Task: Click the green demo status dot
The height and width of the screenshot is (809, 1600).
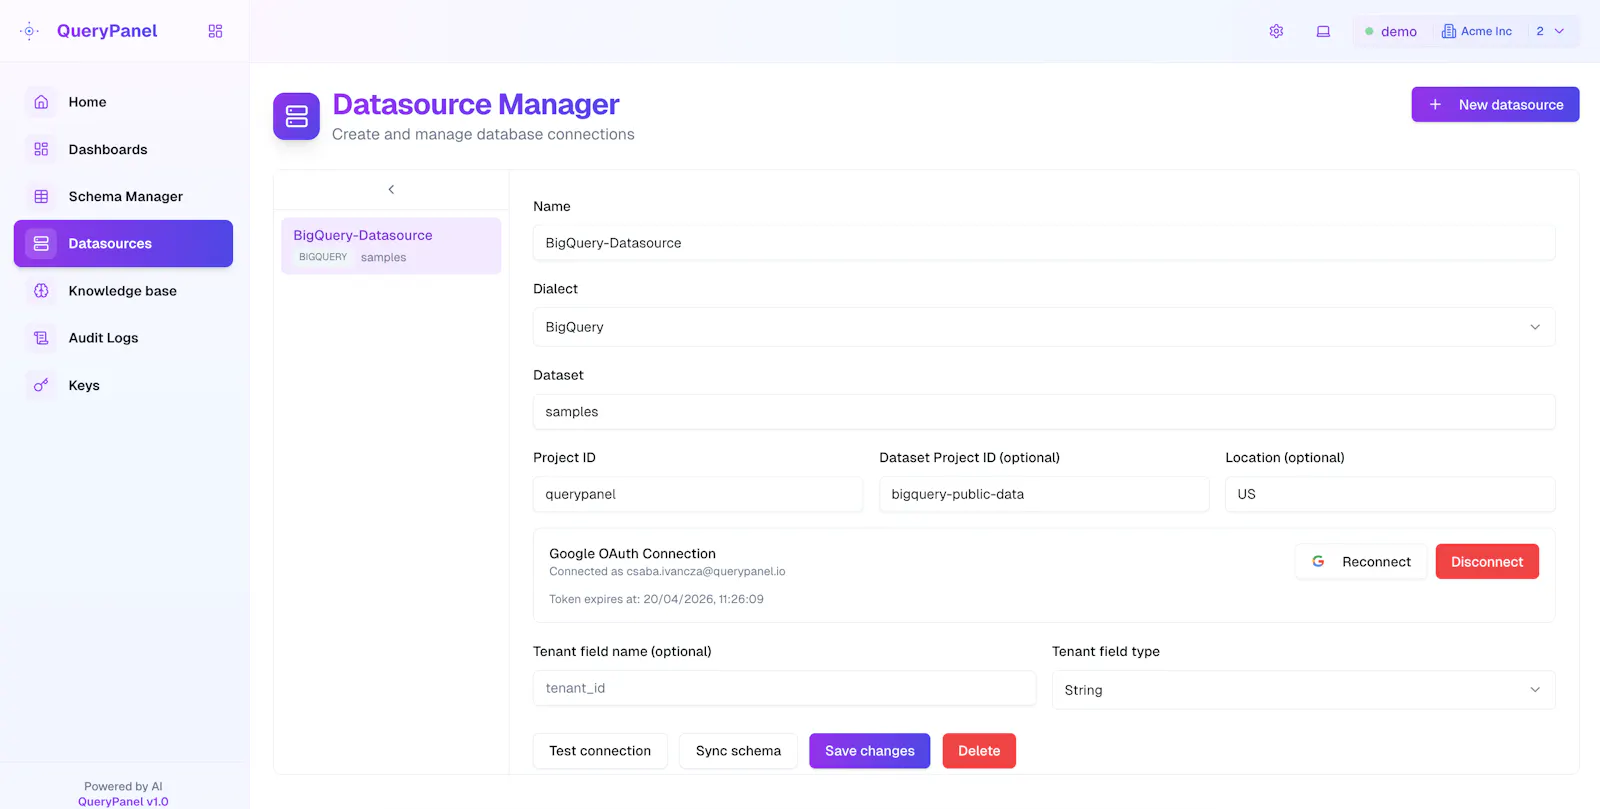Action: [1369, 31]
